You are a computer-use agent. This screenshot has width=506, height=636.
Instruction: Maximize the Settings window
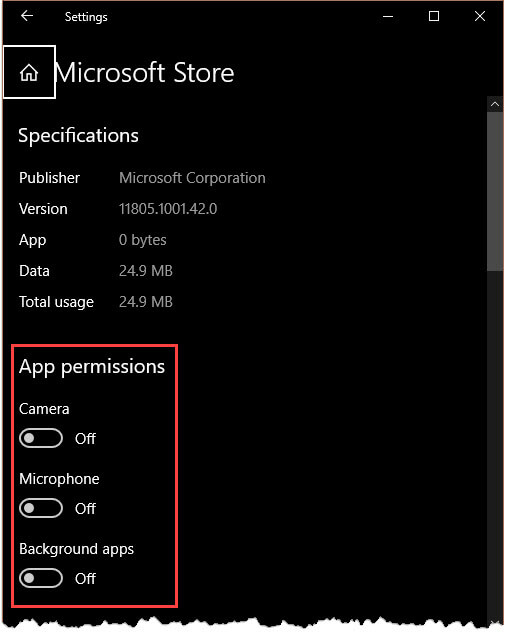[x=434, y=17]
